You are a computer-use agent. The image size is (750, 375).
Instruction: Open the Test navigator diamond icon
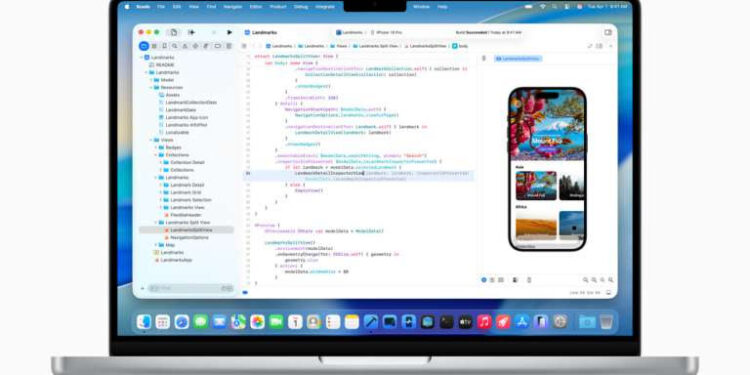click(196, 46)
